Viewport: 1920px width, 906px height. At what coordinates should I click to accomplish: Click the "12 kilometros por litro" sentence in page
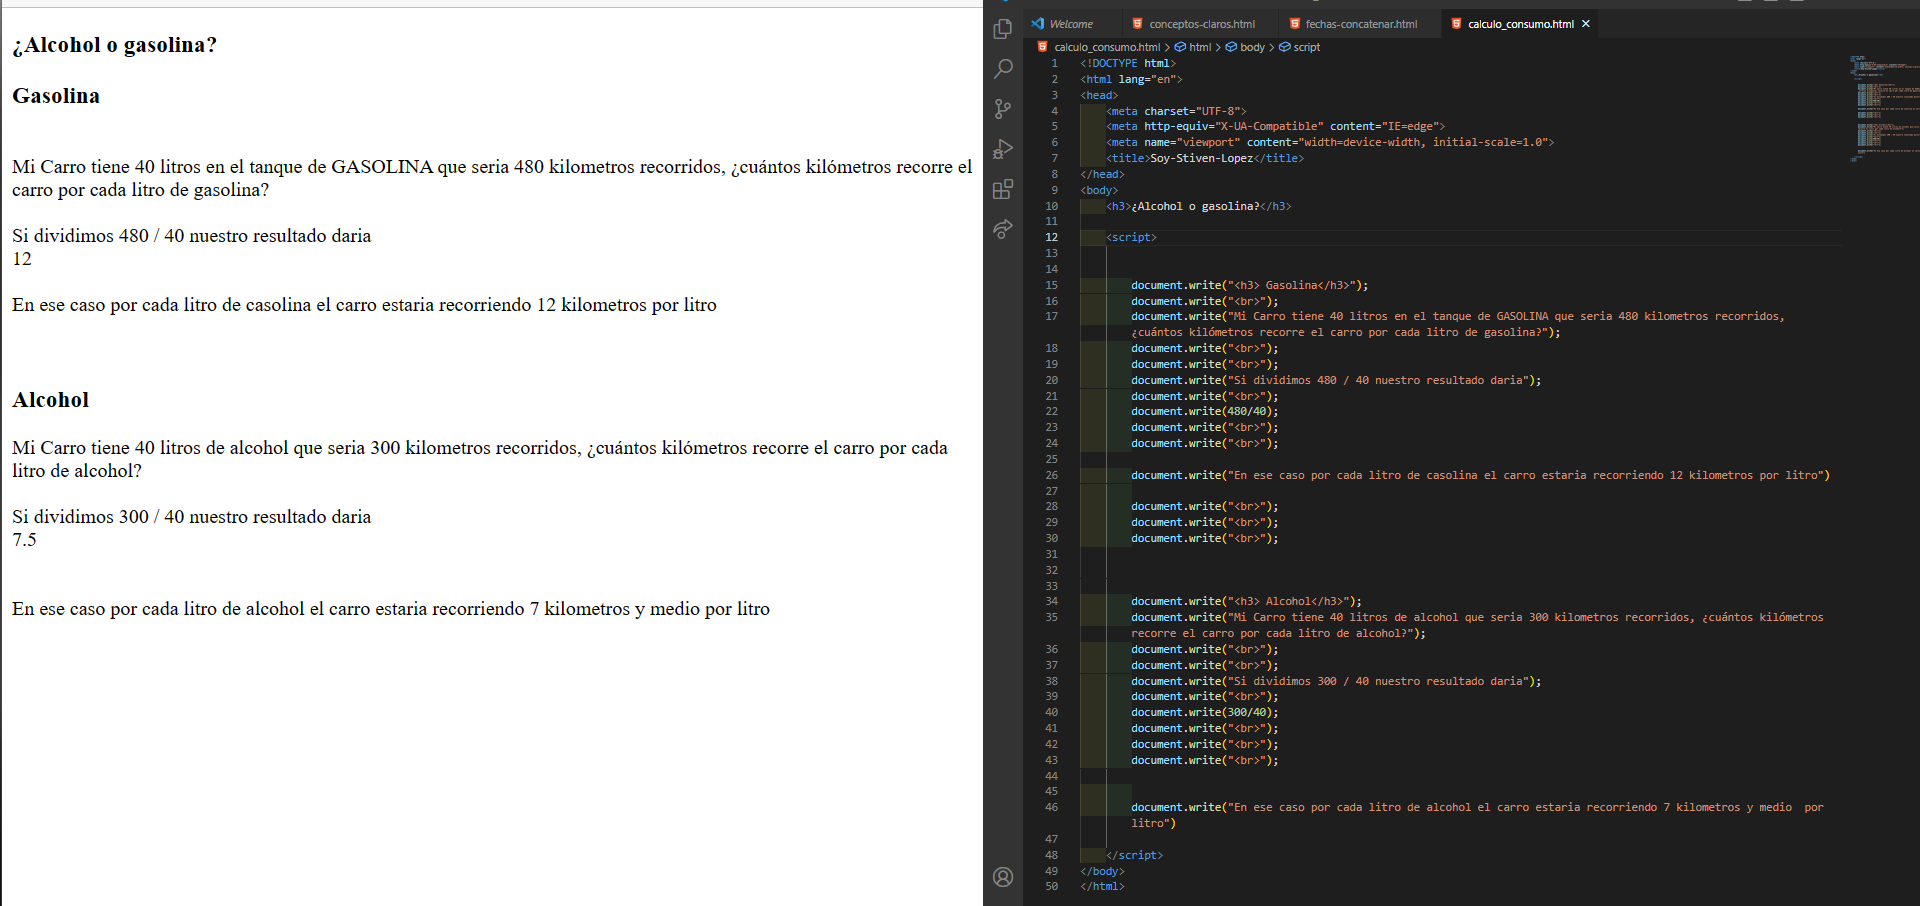364,305
